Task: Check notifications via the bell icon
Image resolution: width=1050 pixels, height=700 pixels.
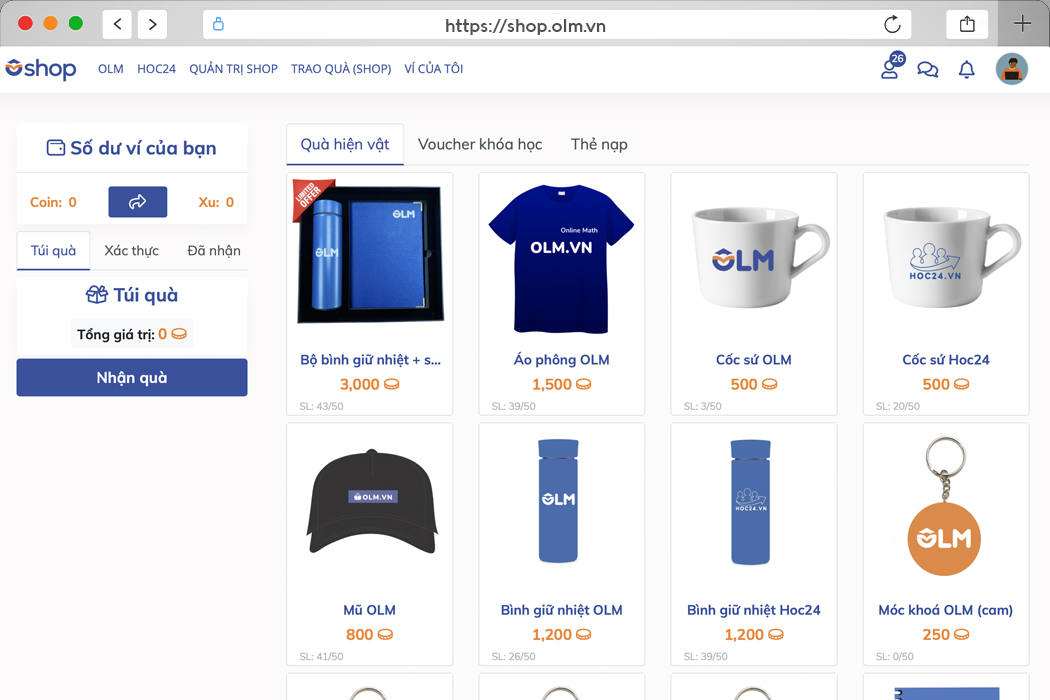Action: coord(966,68)
